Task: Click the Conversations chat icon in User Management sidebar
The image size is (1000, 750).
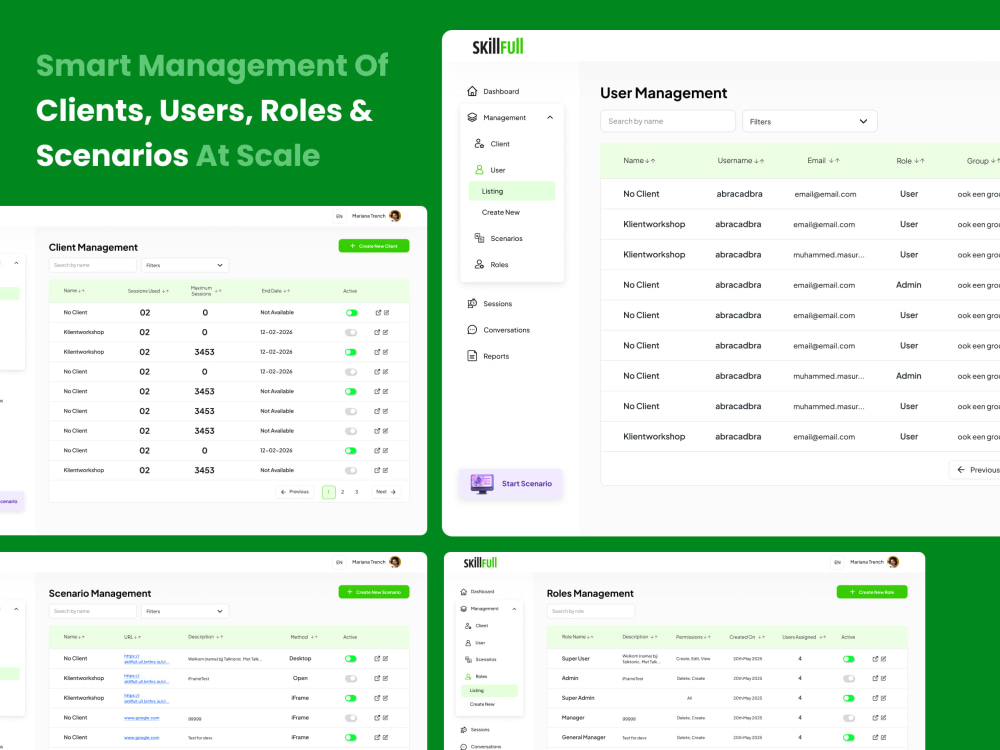Action: 472,330
